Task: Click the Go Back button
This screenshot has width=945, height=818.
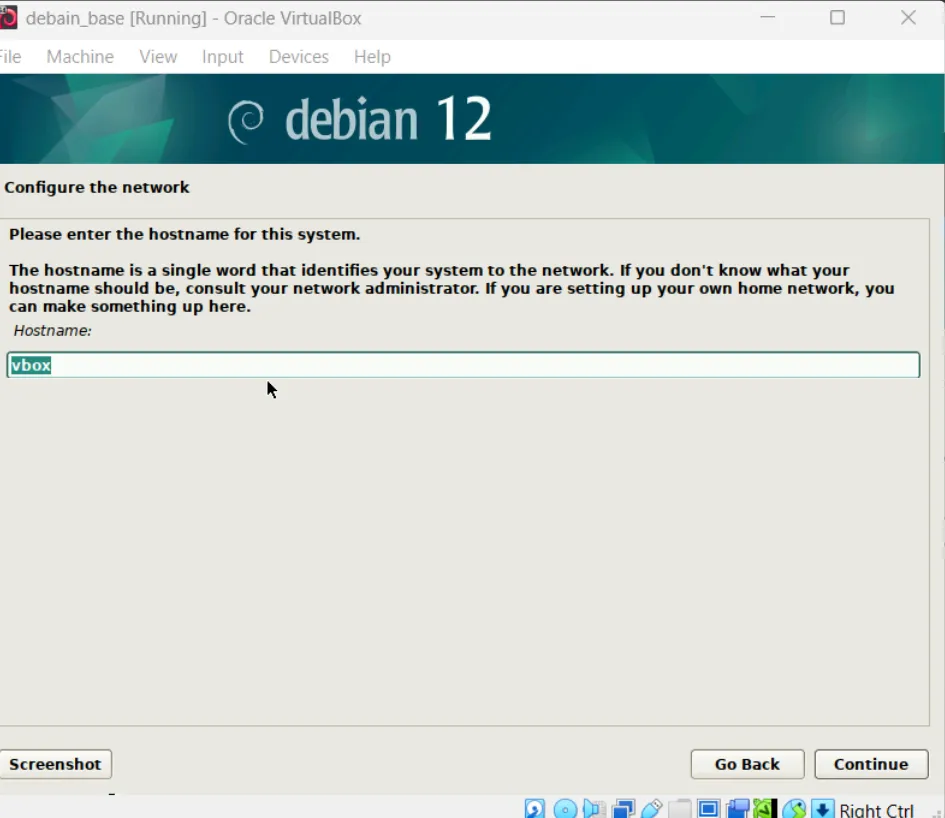Action: 747,764
